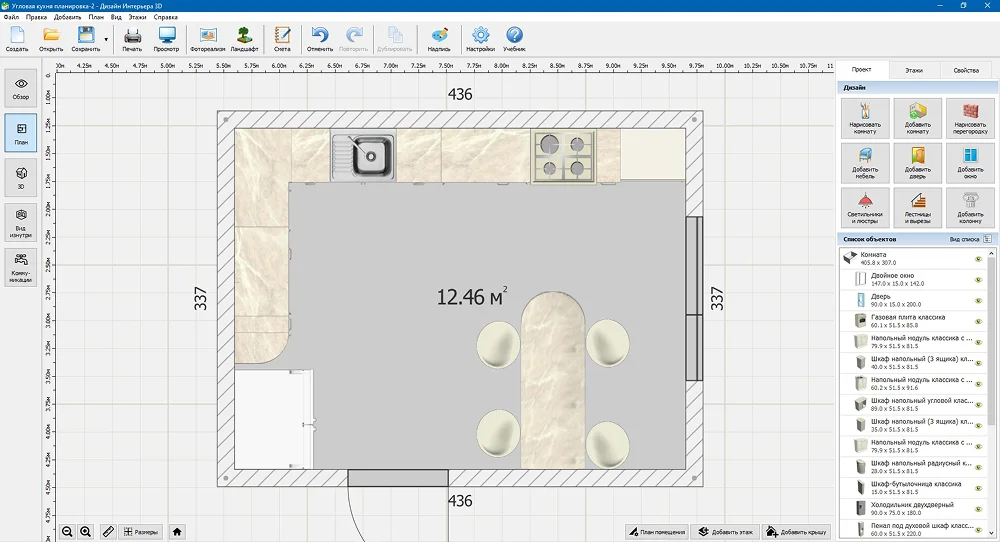Collapse the Комната tree node
The height and width of the screenshot is (542, 1000).
coord(849,258)
